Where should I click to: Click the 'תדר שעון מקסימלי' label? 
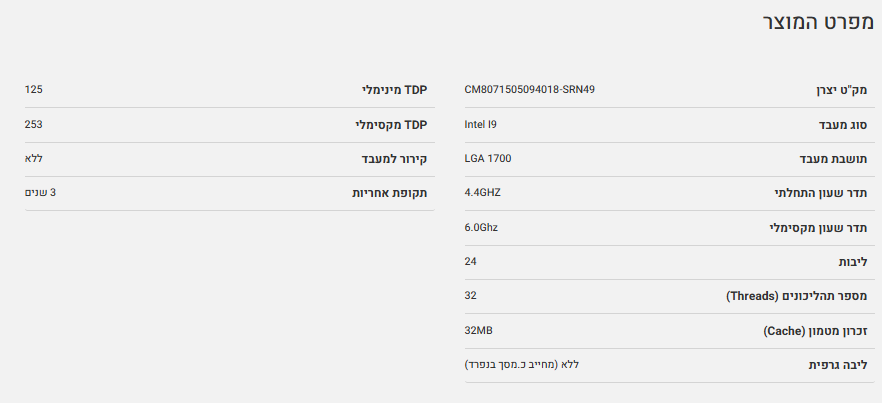[x=818, y=228]
